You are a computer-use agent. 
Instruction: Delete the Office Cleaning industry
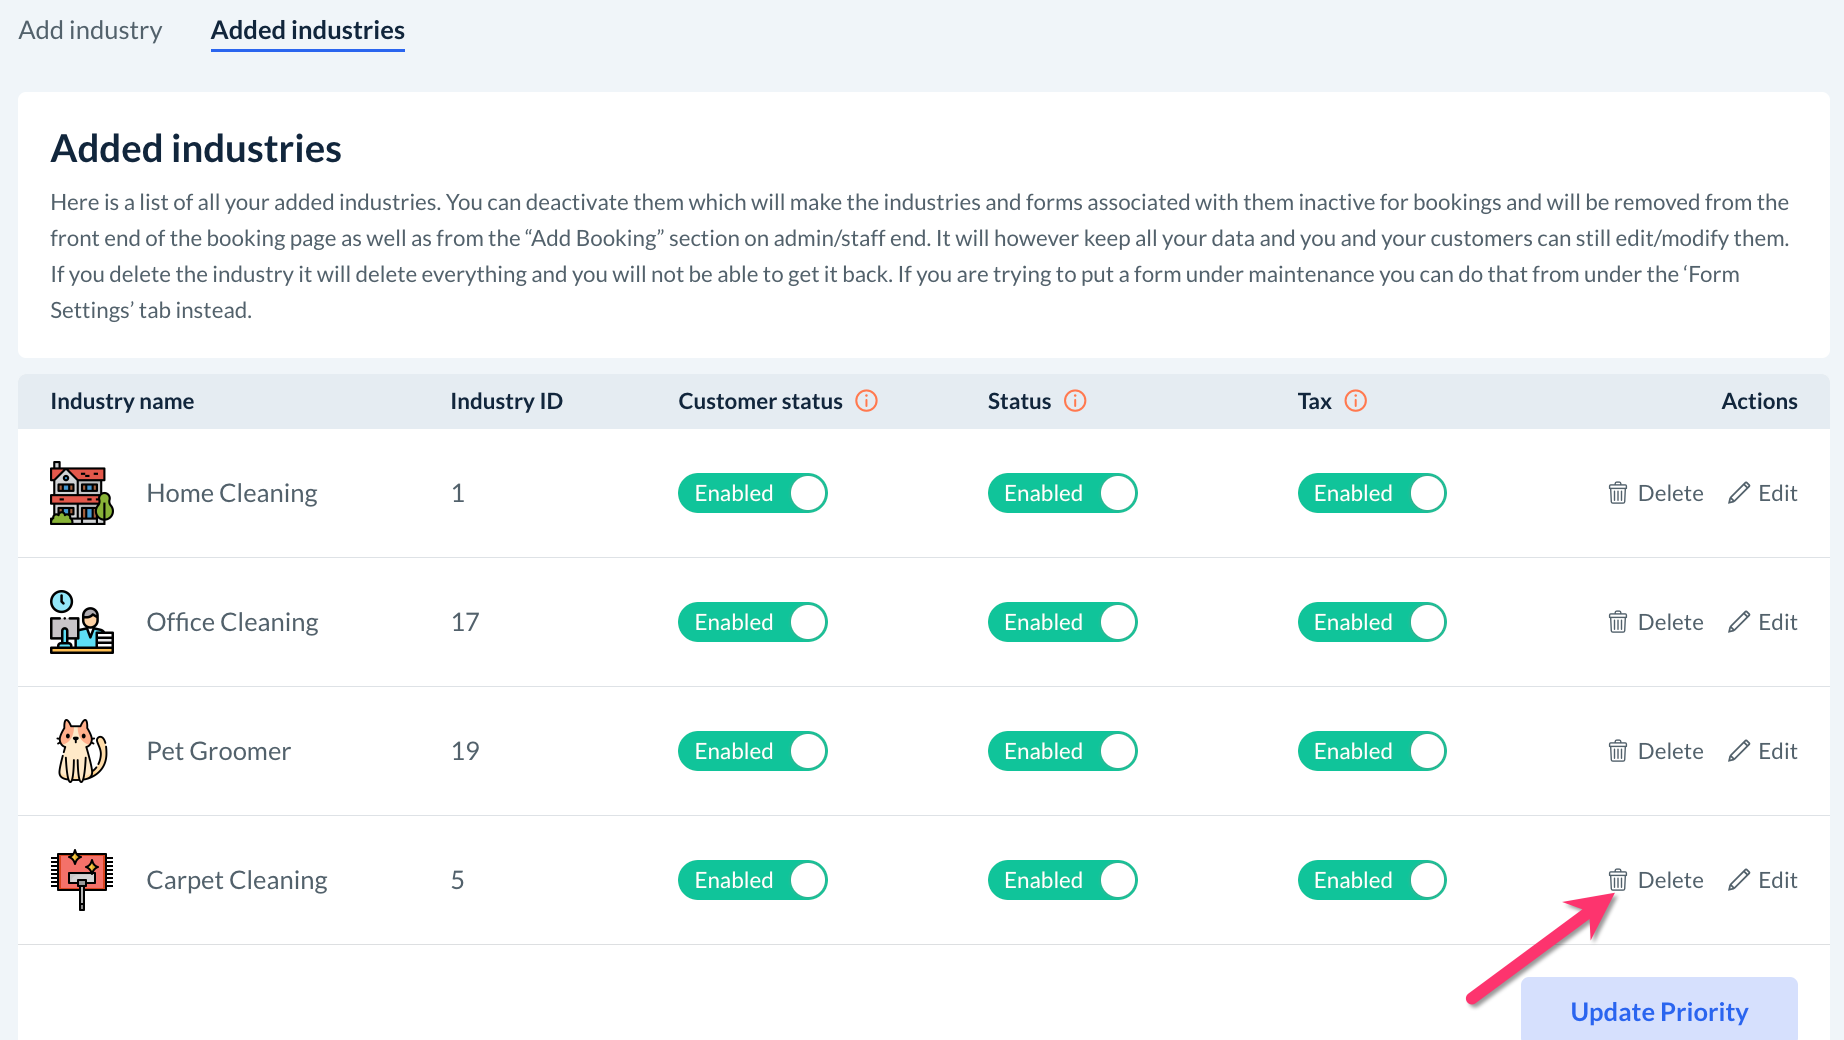pos(1656,622)
